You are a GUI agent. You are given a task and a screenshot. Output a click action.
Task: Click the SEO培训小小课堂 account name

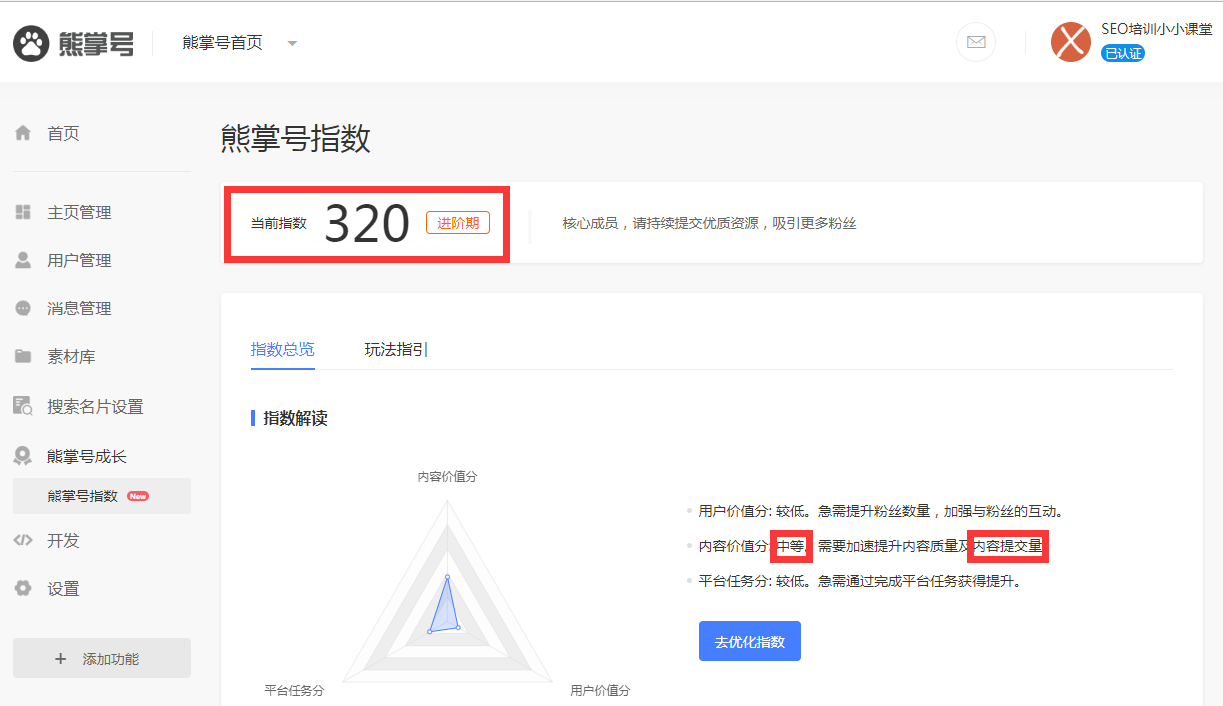1157,30
